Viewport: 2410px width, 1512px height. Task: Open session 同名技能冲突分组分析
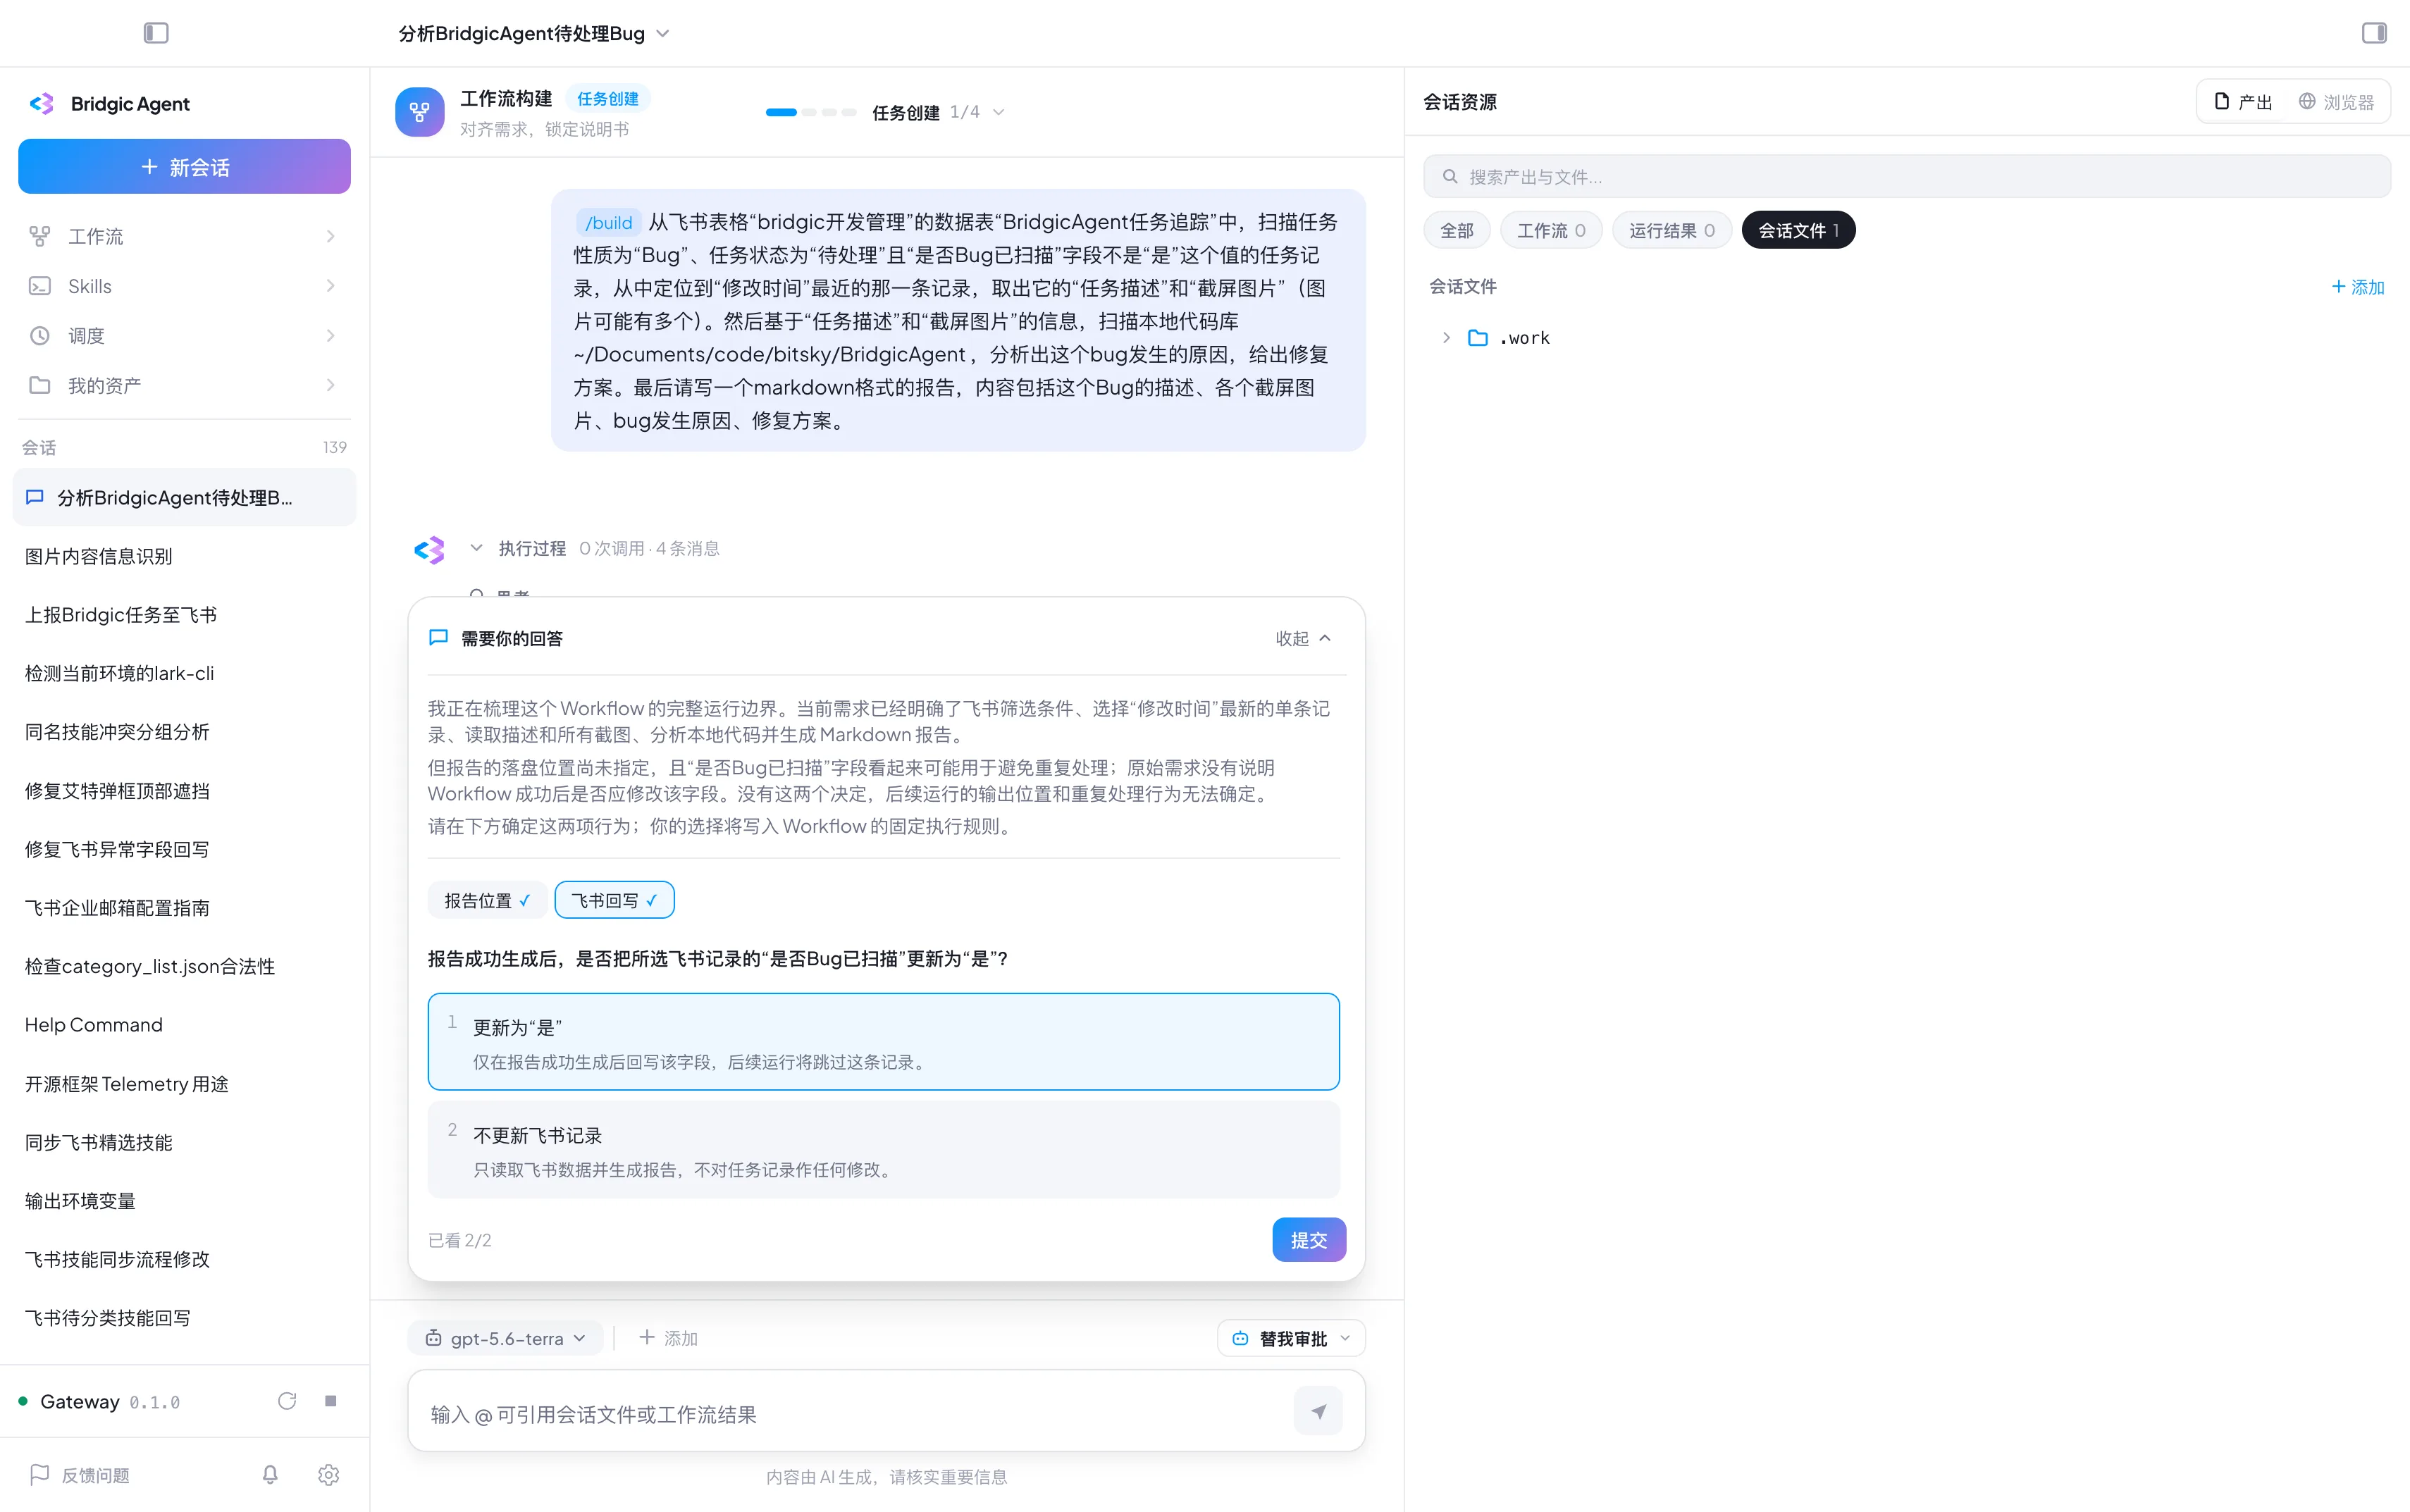pyautogui.click(x=184, y=732)
